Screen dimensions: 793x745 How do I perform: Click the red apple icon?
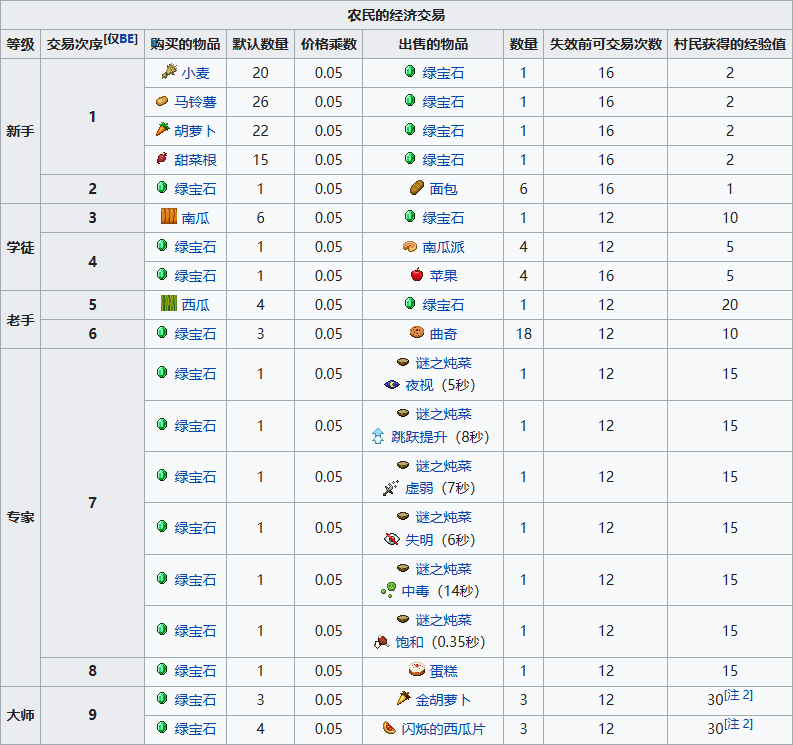point(417,275)
